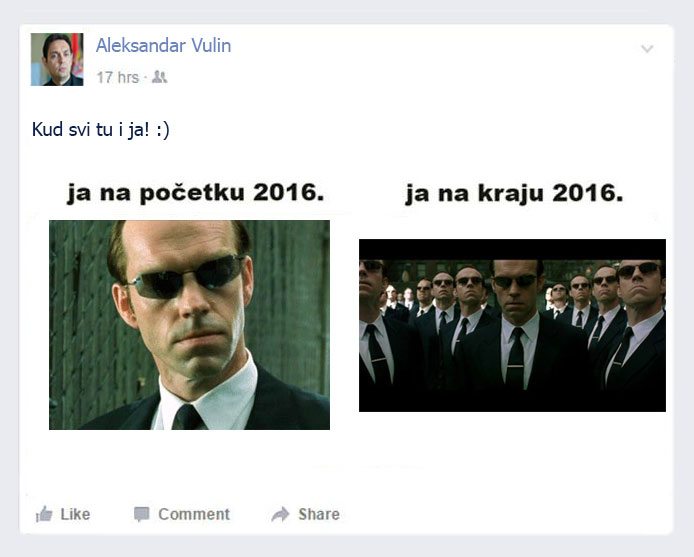Click the caption 'ja na početku 2016.'
Viewport: 694px width, 557px height.
(x=195, y=193)
